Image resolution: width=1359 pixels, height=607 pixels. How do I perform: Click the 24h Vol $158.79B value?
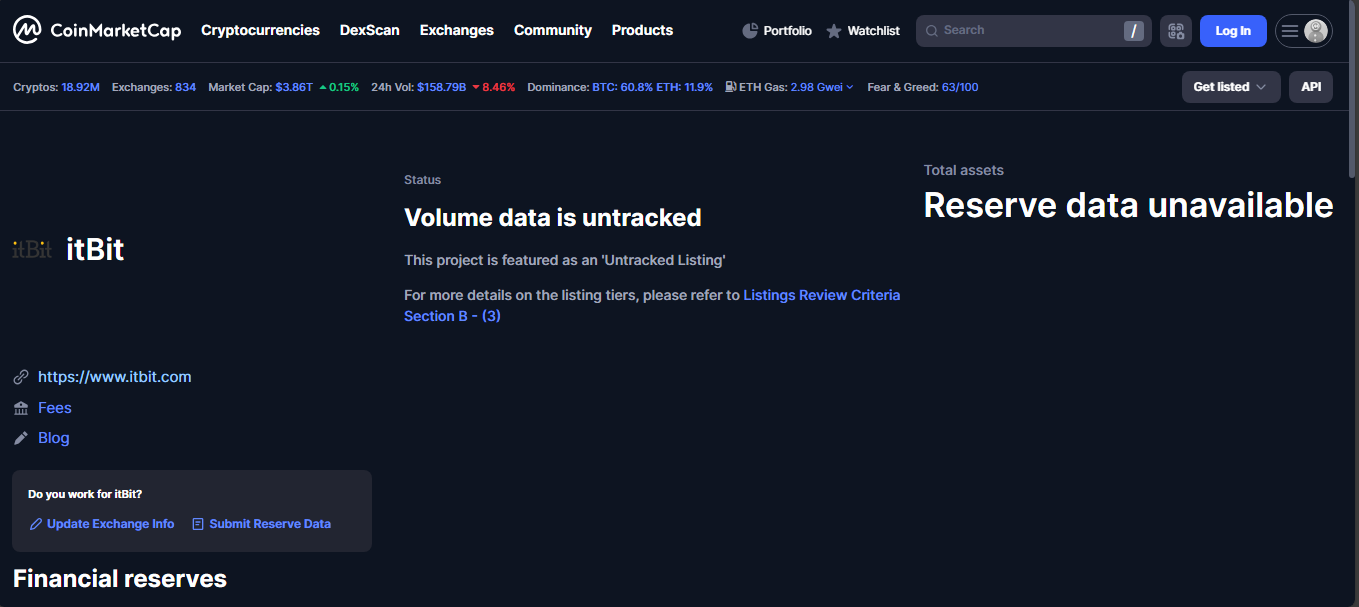[443, 87]
